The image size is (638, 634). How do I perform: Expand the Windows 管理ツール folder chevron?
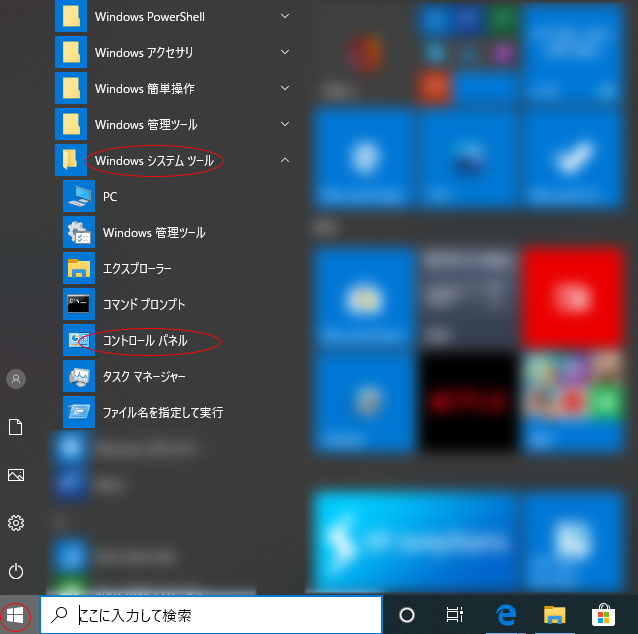tap(285, 124)
